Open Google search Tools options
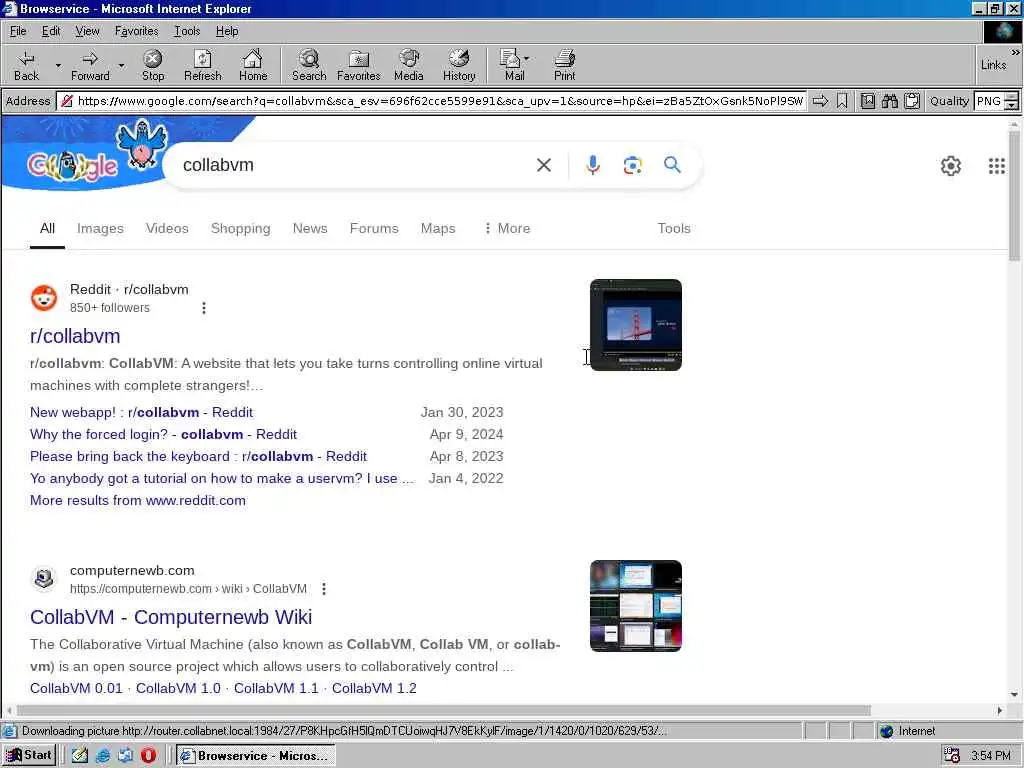The image size is (1024, 768). (673, 228)
